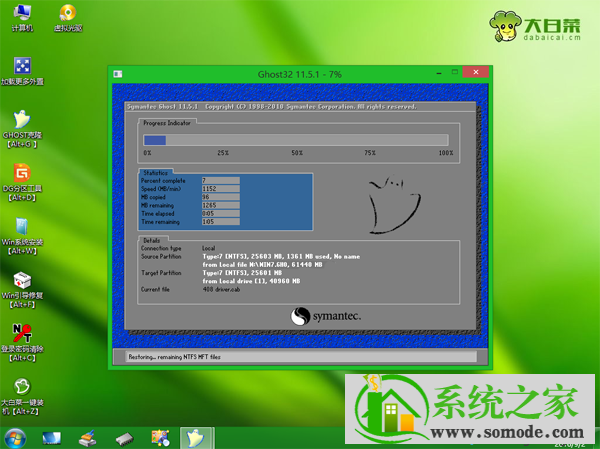The image size is (600, 449).
Task: Select the Ghost taskbar button
Action: tap(196, 438)
